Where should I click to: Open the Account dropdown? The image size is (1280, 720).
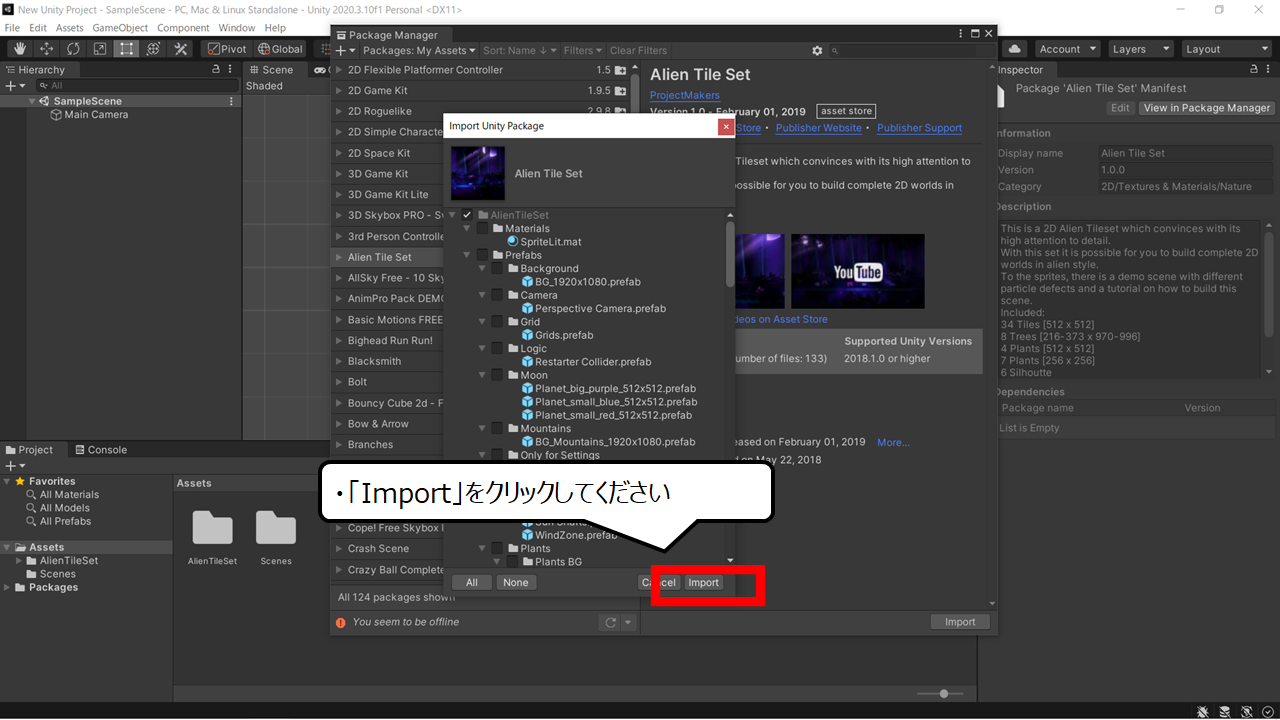coord(1067,49)
